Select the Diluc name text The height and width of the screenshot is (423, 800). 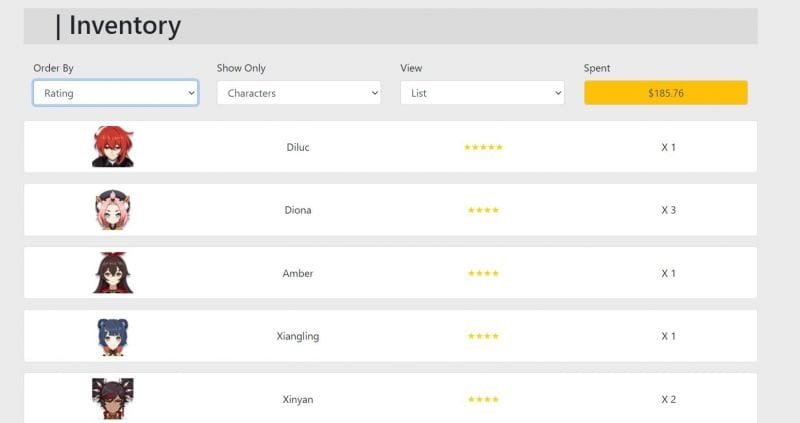click(298, 147)
